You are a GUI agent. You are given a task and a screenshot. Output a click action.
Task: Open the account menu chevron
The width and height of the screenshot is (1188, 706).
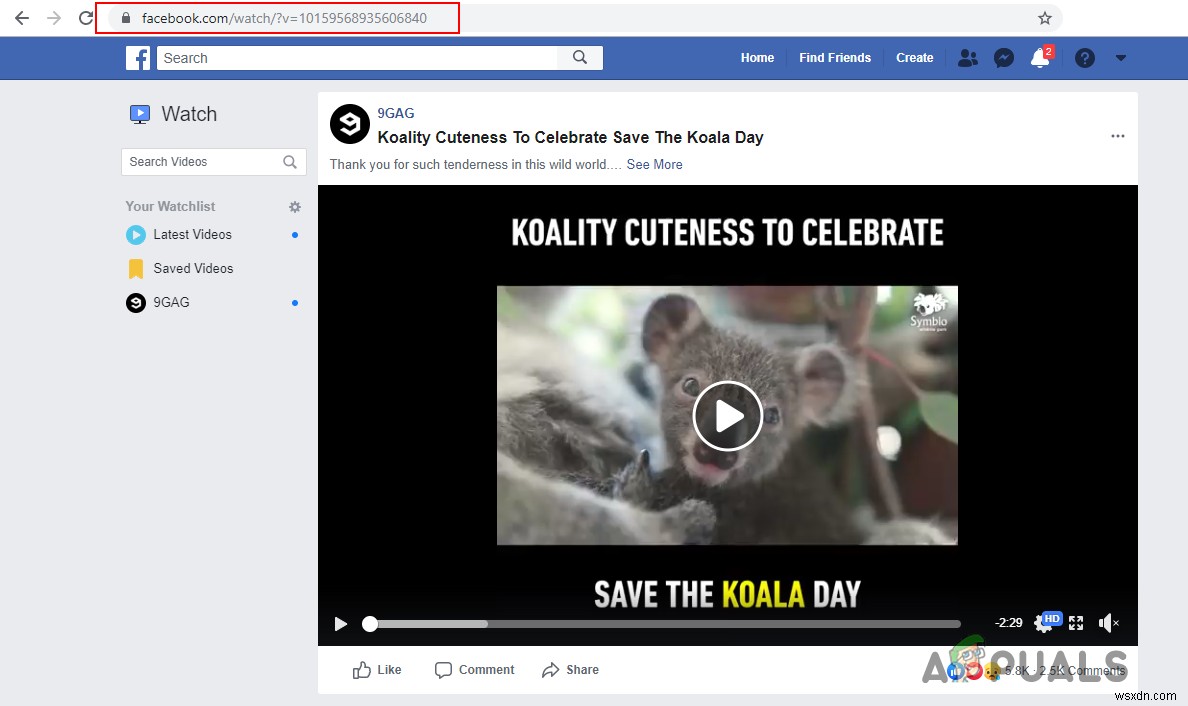coord(1121,58)
